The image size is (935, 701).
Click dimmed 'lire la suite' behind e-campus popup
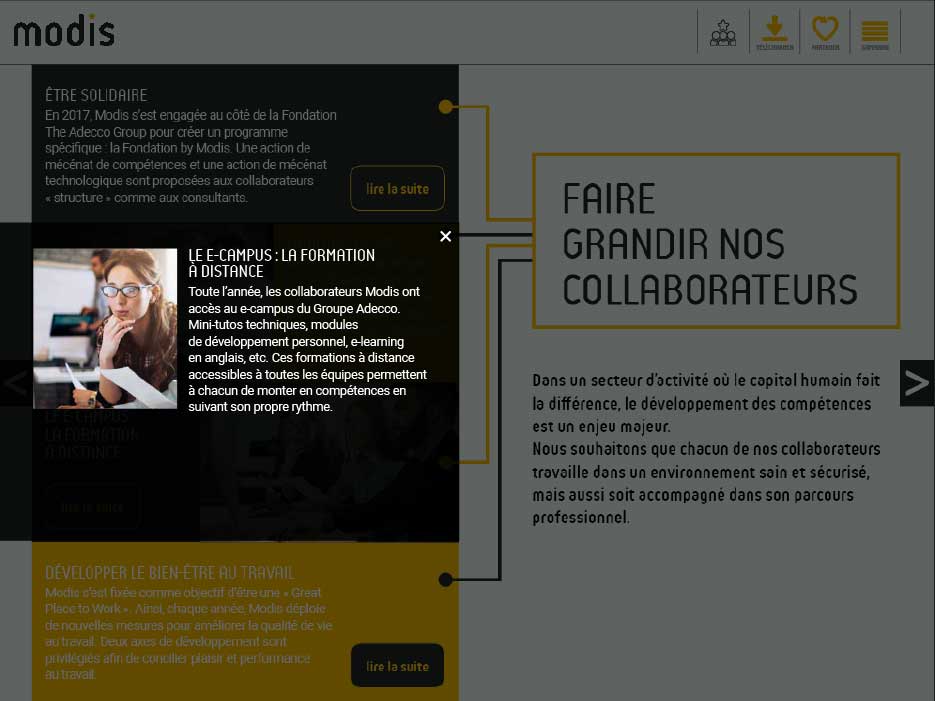click(x=92, y=507)
